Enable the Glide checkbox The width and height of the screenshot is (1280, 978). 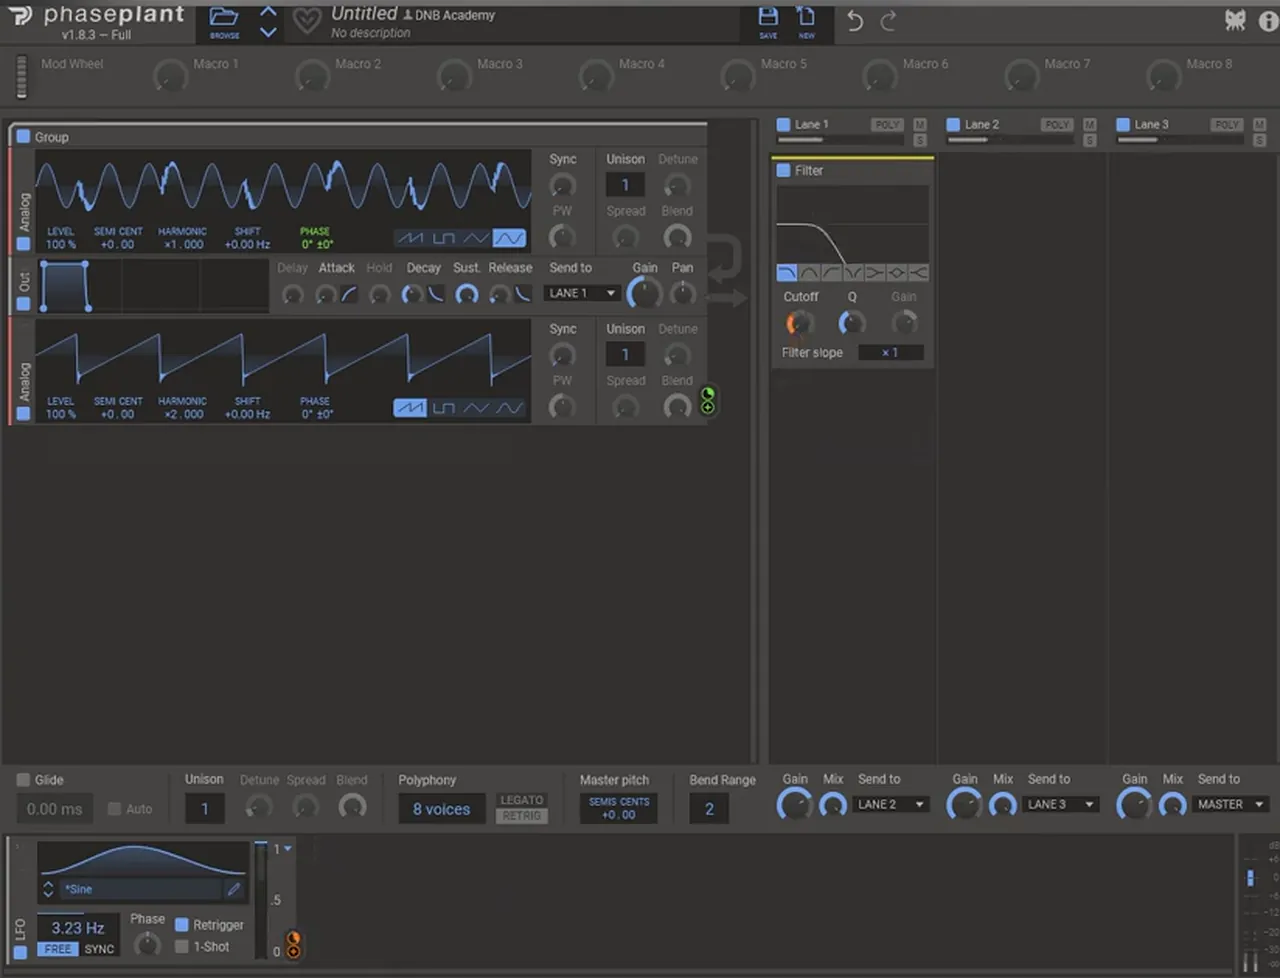point(23,780)
